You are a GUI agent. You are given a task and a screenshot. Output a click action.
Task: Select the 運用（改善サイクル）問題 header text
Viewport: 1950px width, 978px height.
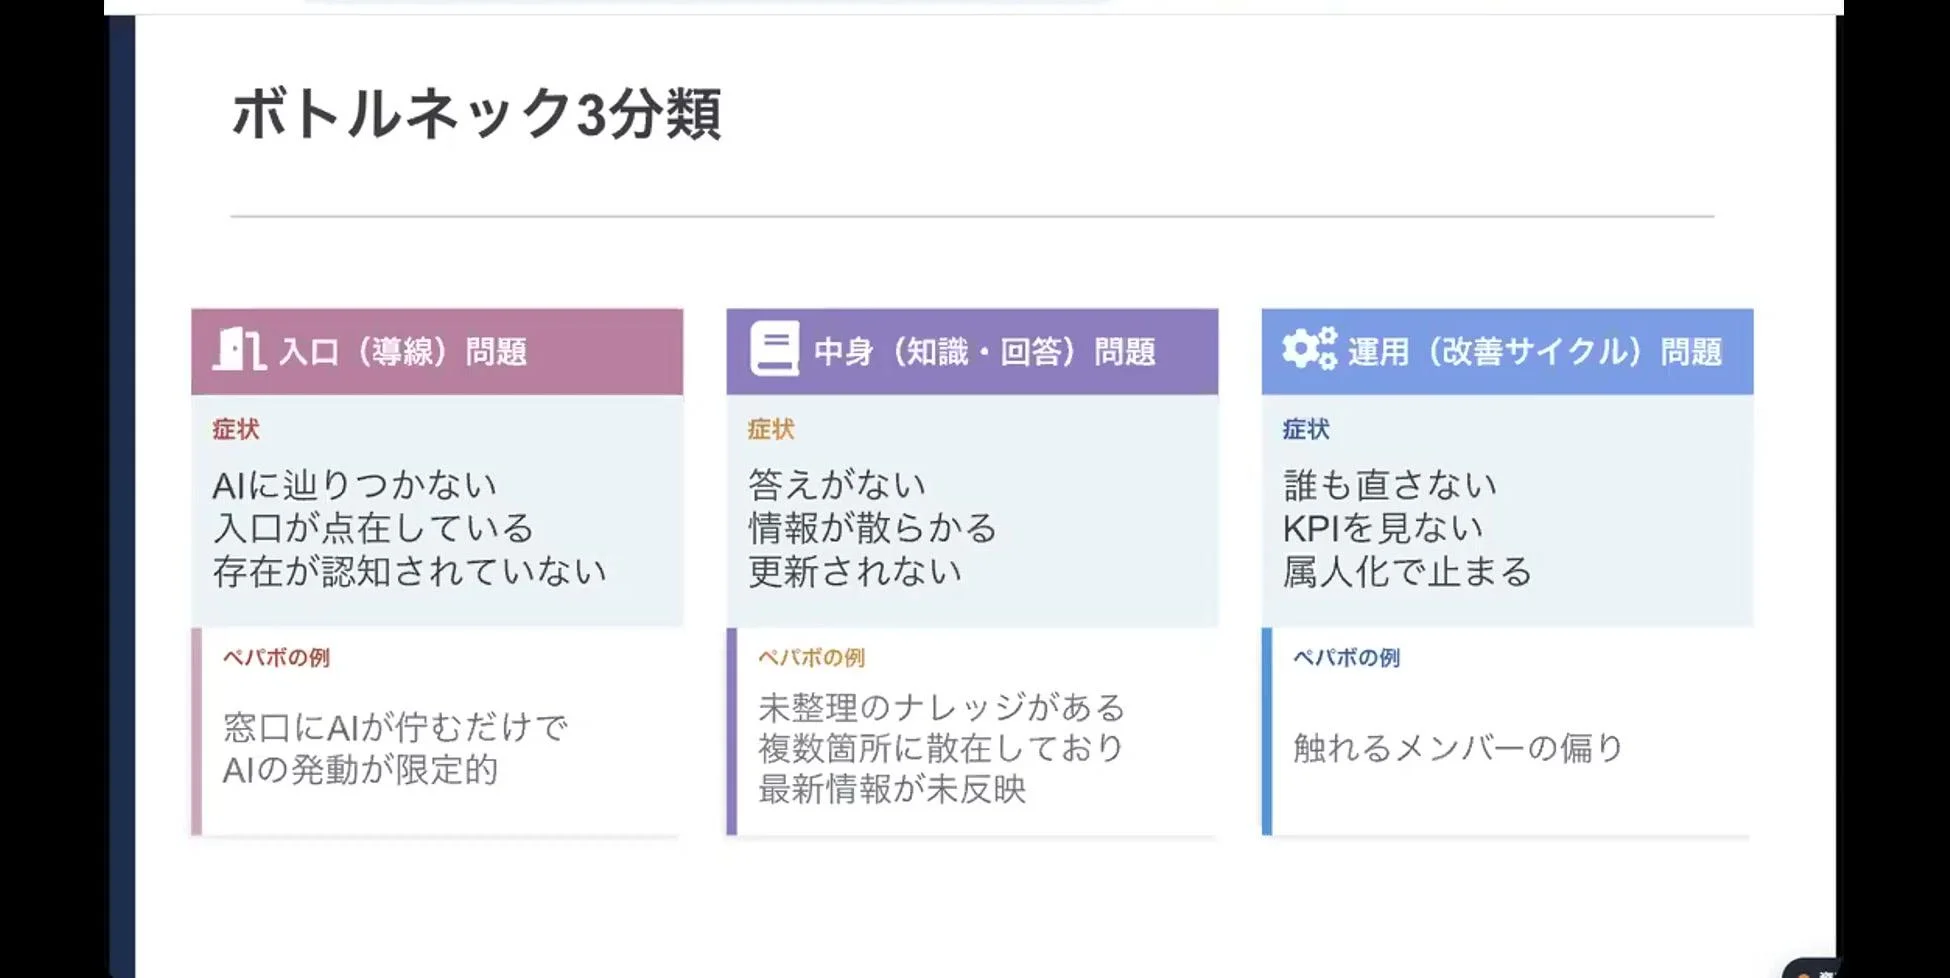1534,352
